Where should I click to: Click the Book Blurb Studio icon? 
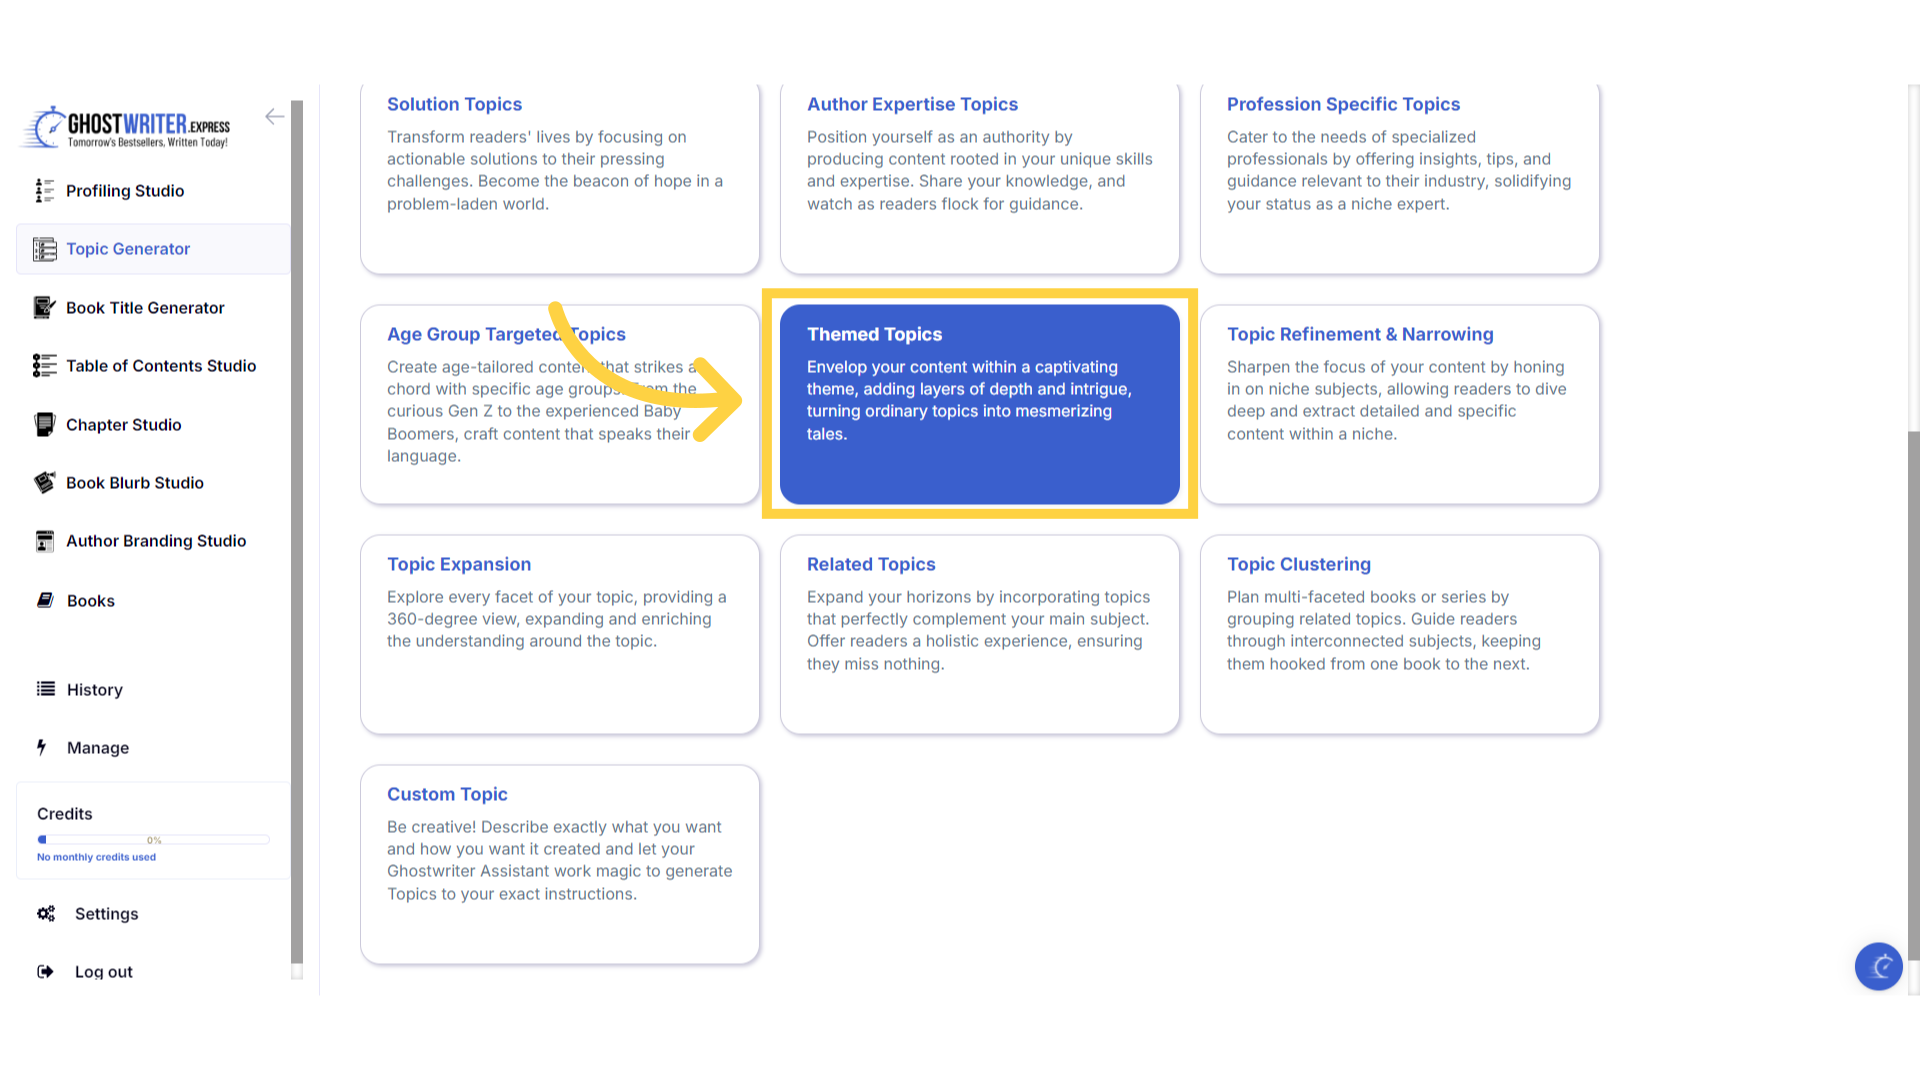click(x=44, y=483)
